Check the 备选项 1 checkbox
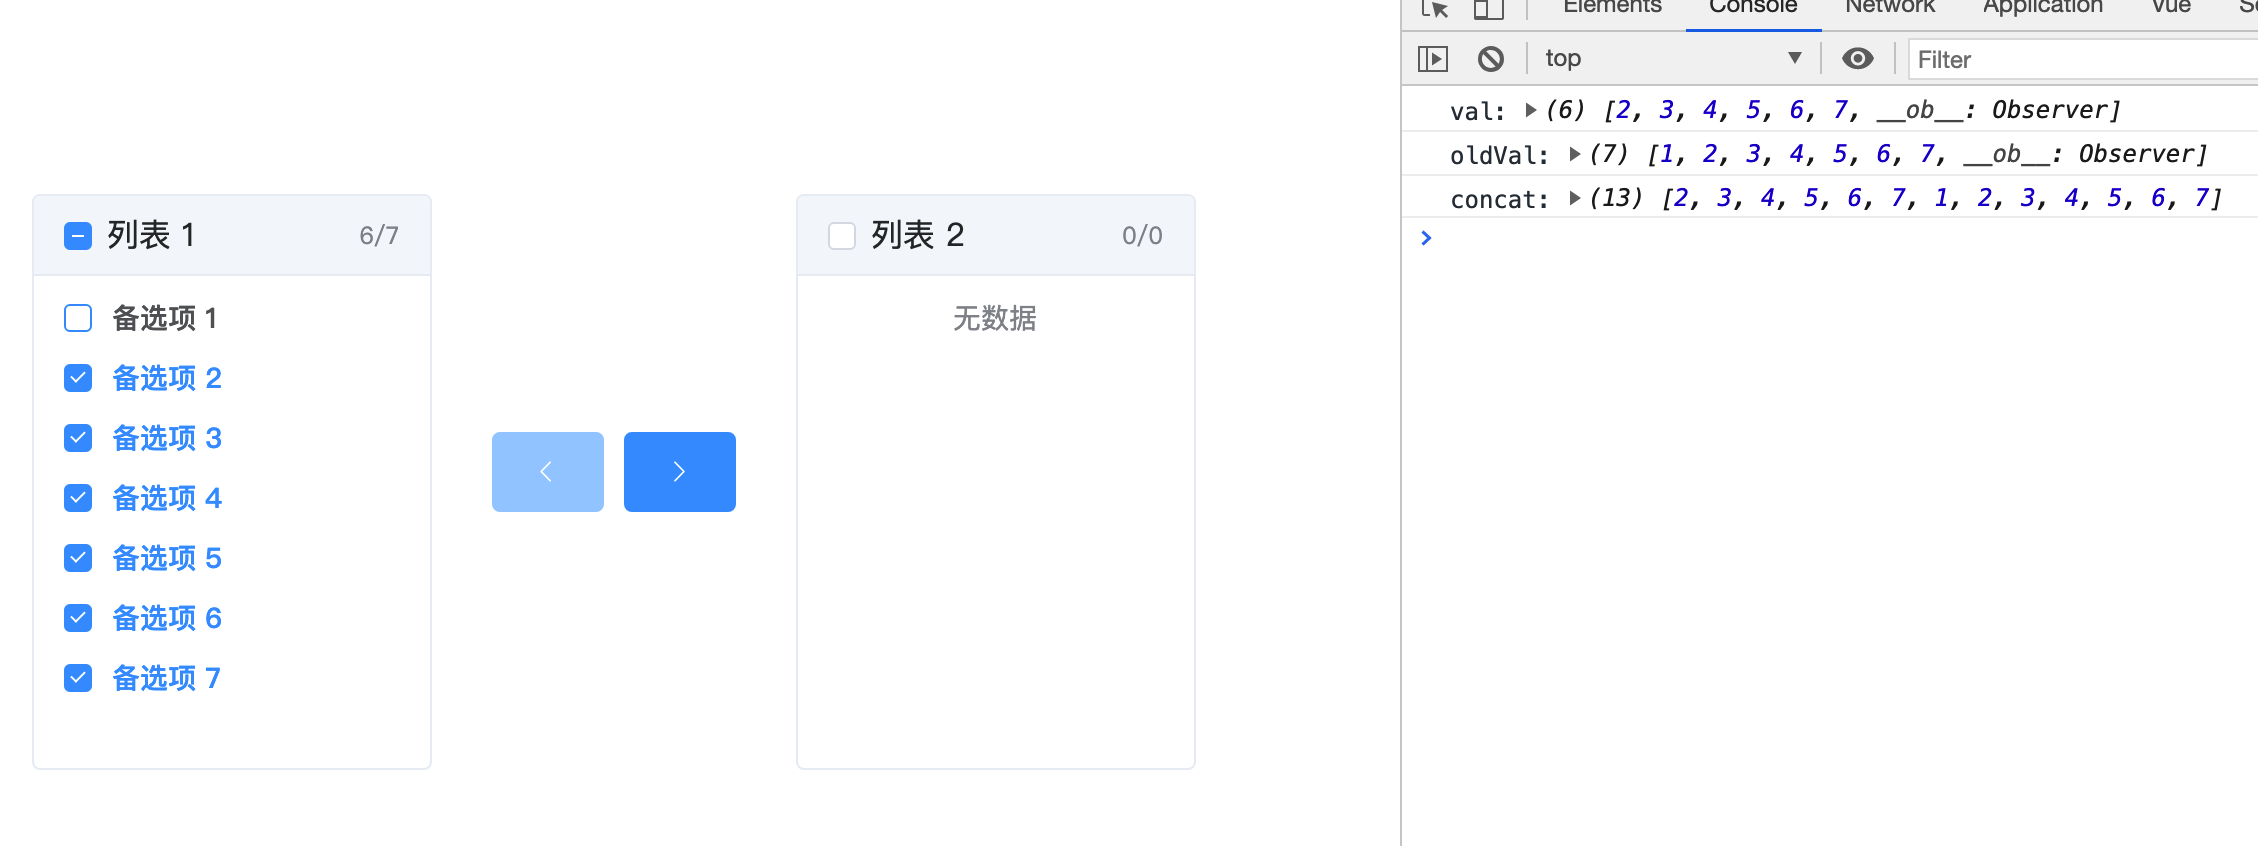 click(x=78, y=318)
